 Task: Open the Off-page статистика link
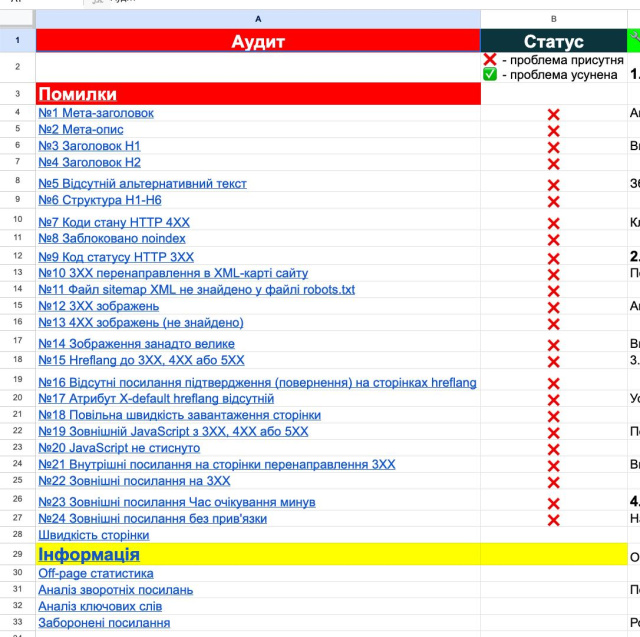(x=96, y=573)
